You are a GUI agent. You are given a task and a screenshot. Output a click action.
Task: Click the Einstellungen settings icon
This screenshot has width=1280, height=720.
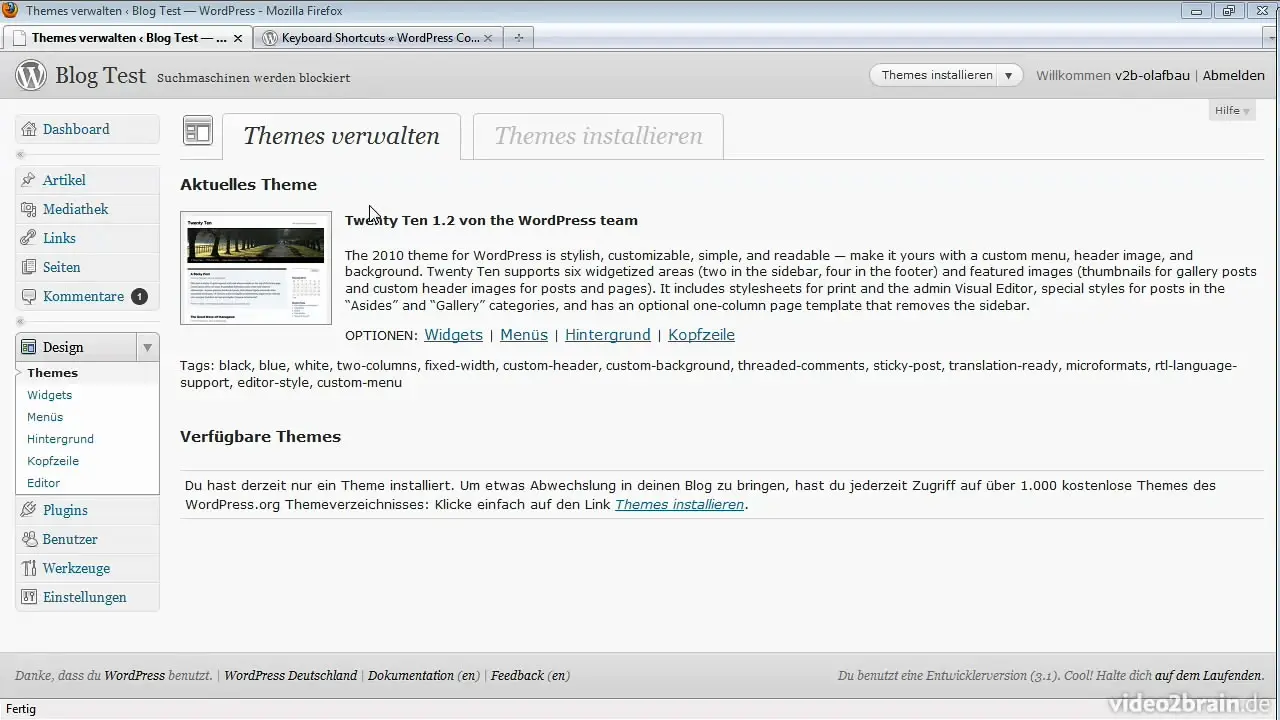29,597
